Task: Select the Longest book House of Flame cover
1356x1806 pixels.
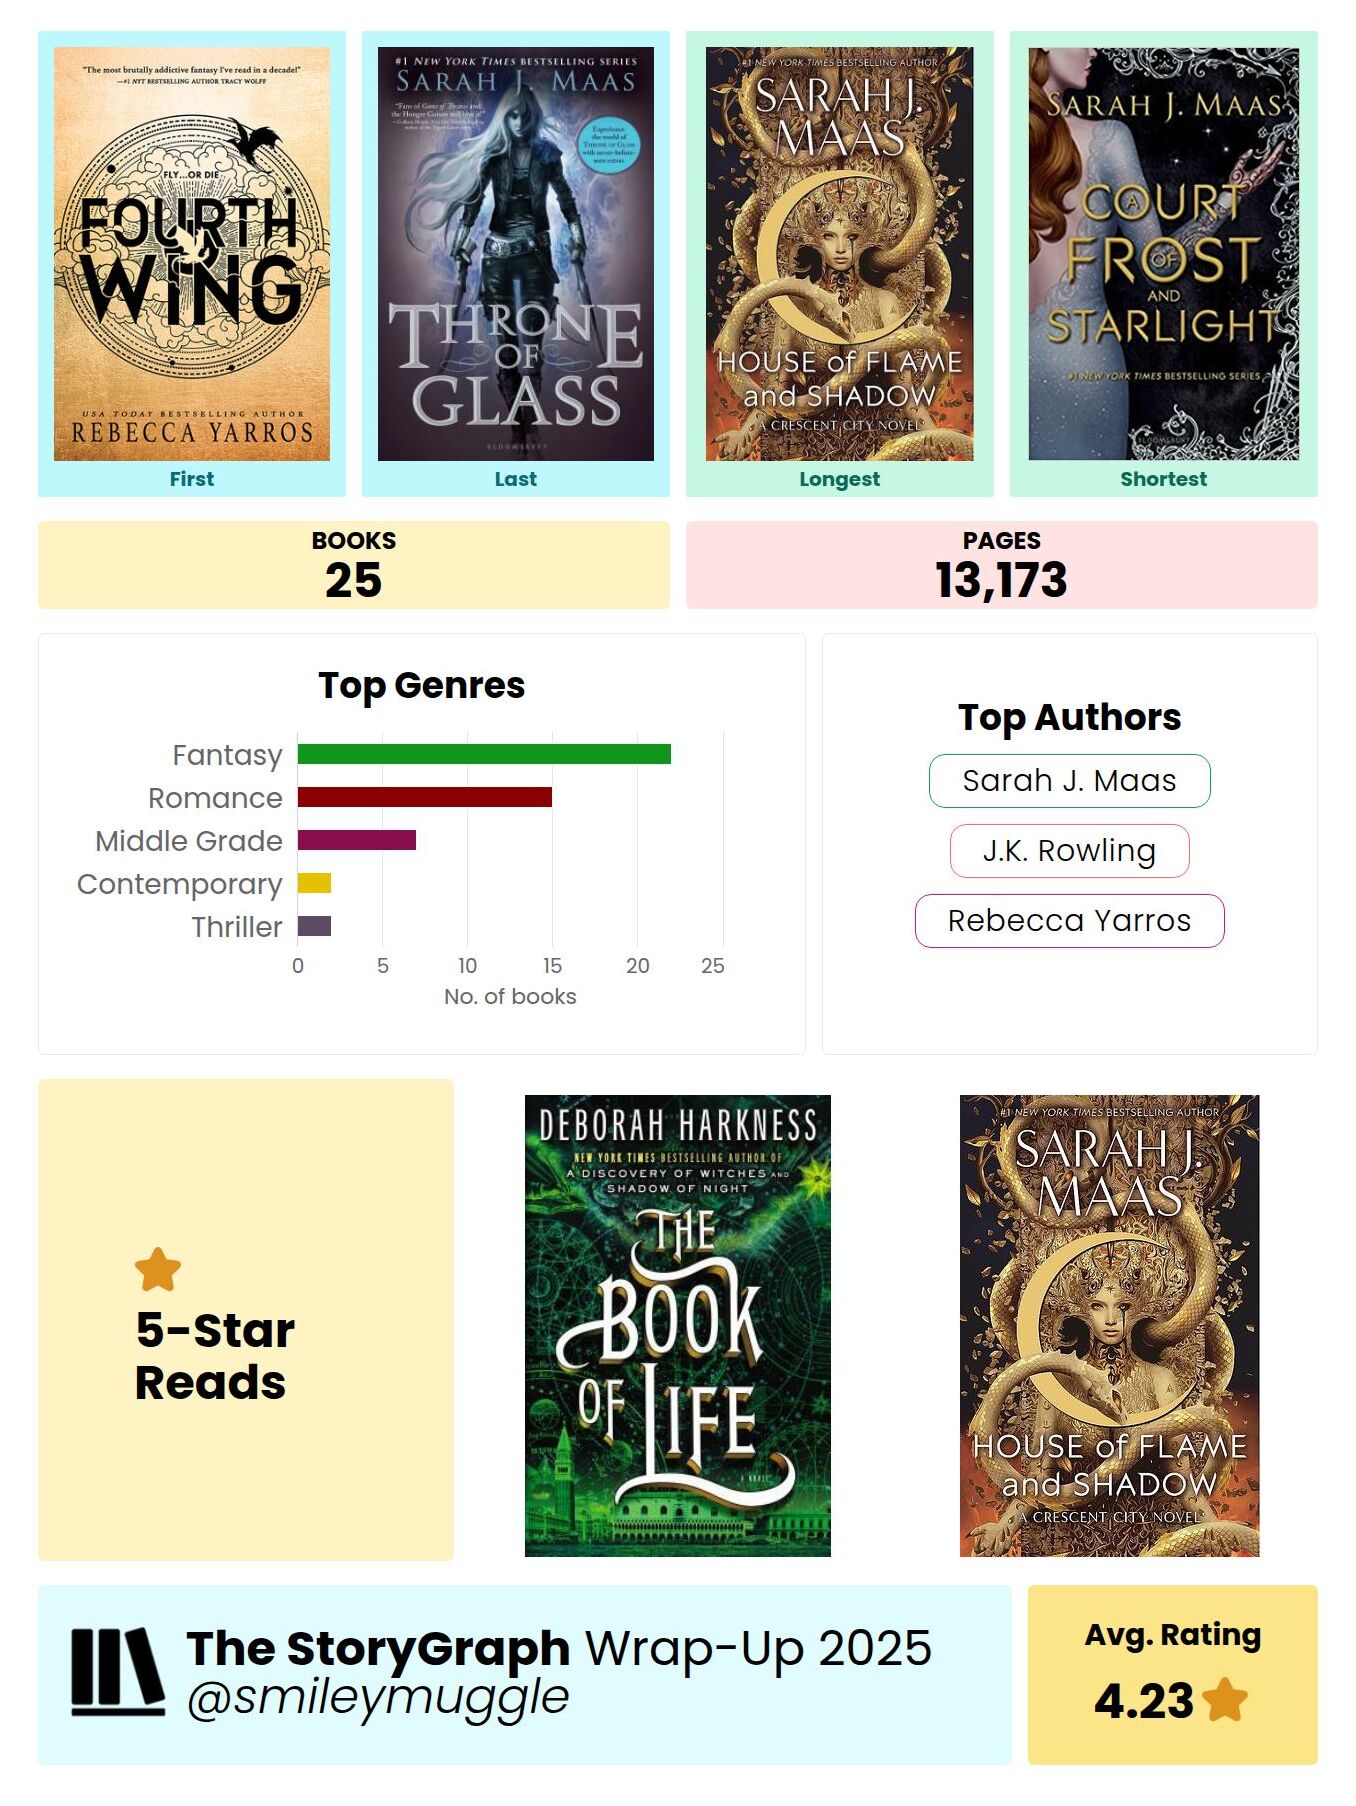Action: point(840,254)
